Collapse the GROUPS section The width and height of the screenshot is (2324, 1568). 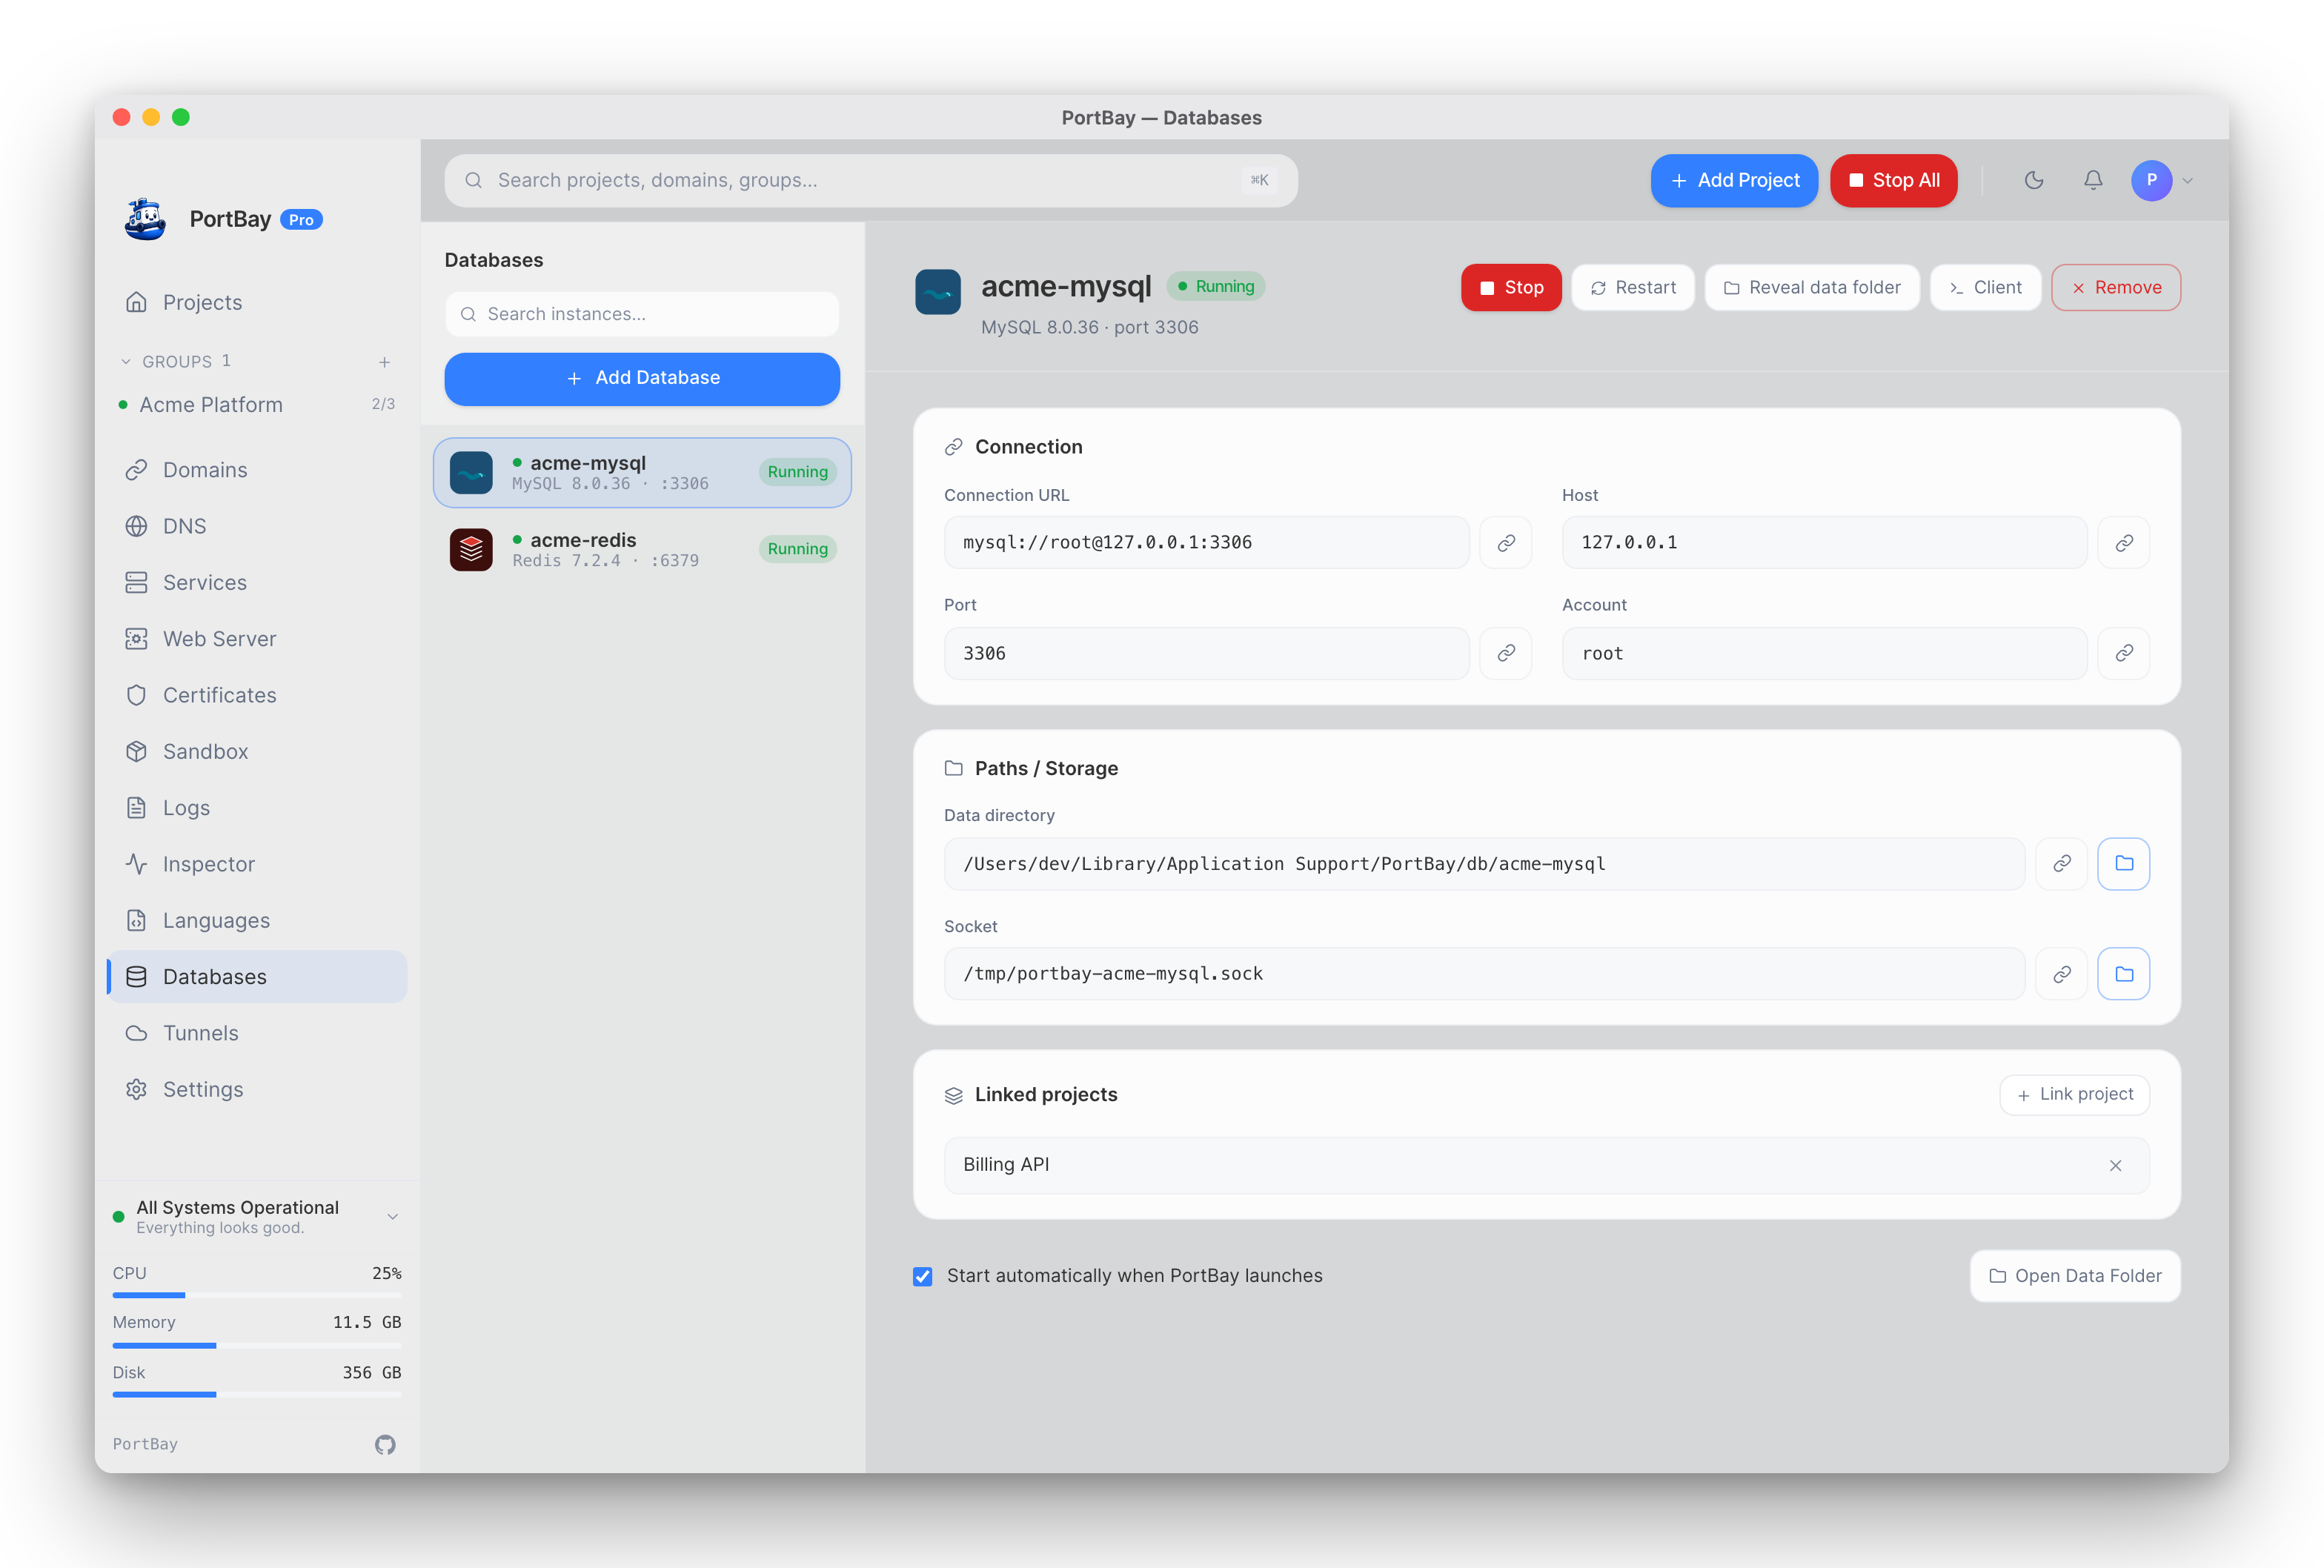[126, 362]
